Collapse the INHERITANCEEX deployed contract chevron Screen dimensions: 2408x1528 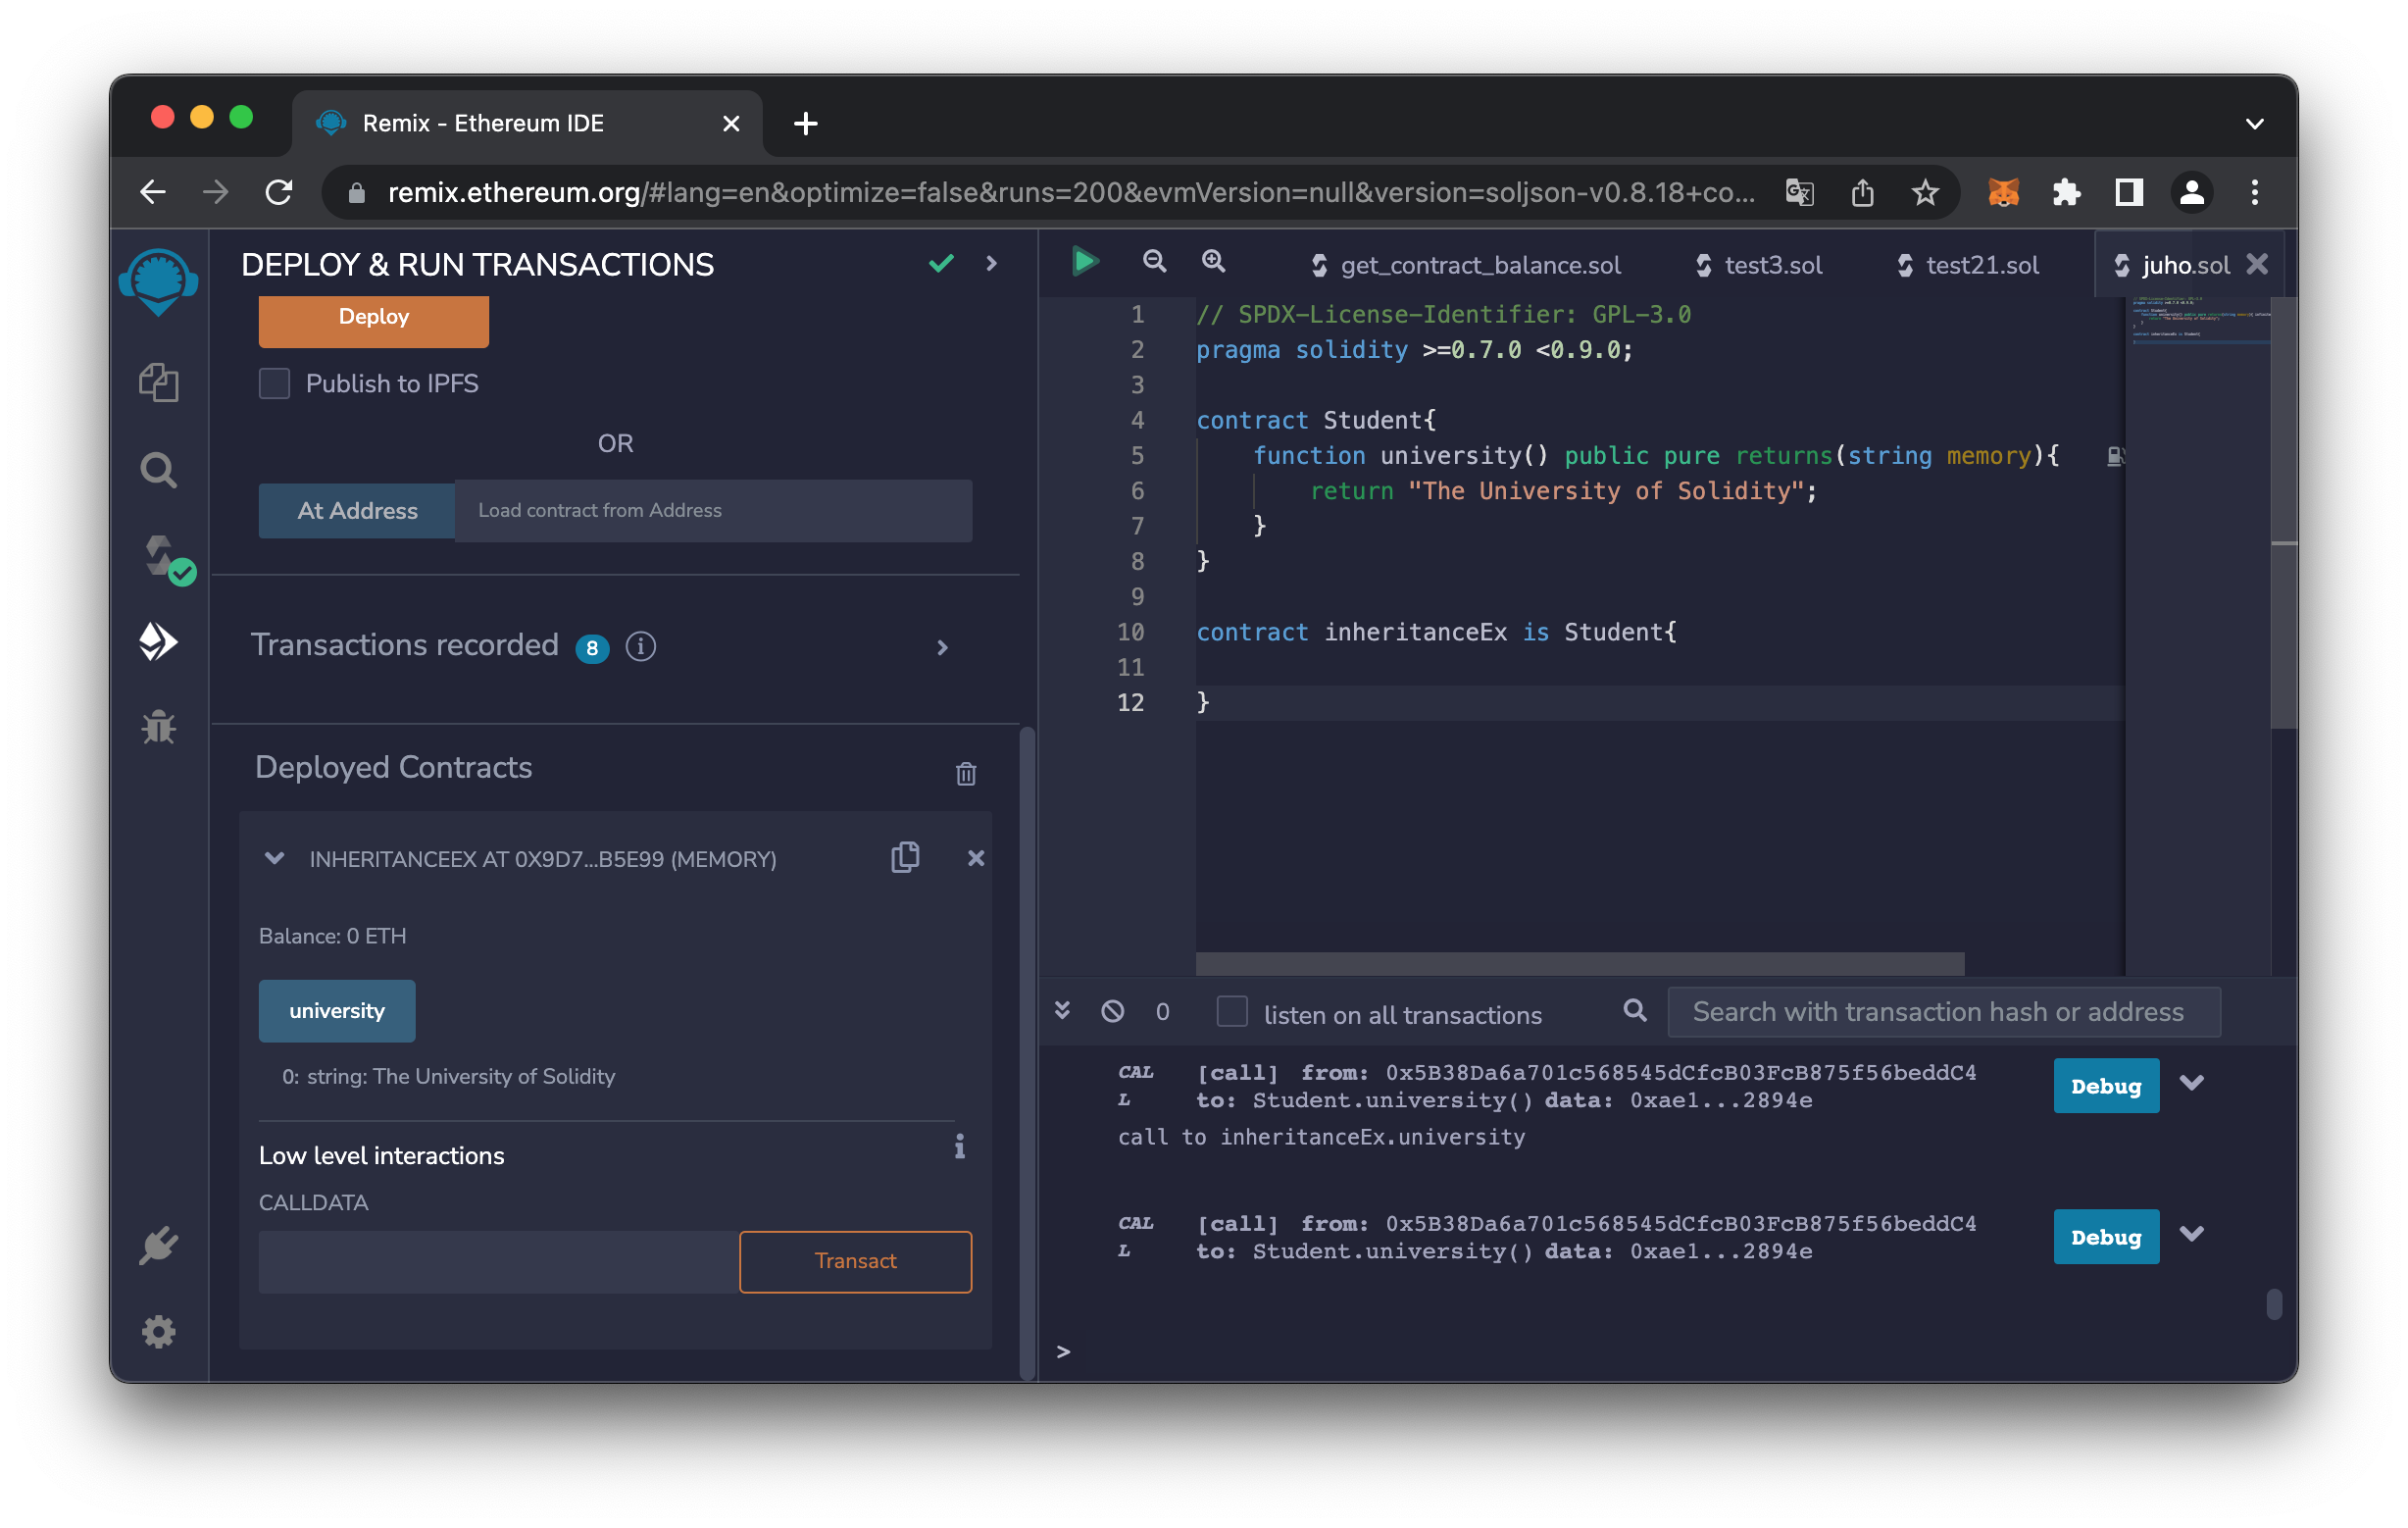[274, 858]
